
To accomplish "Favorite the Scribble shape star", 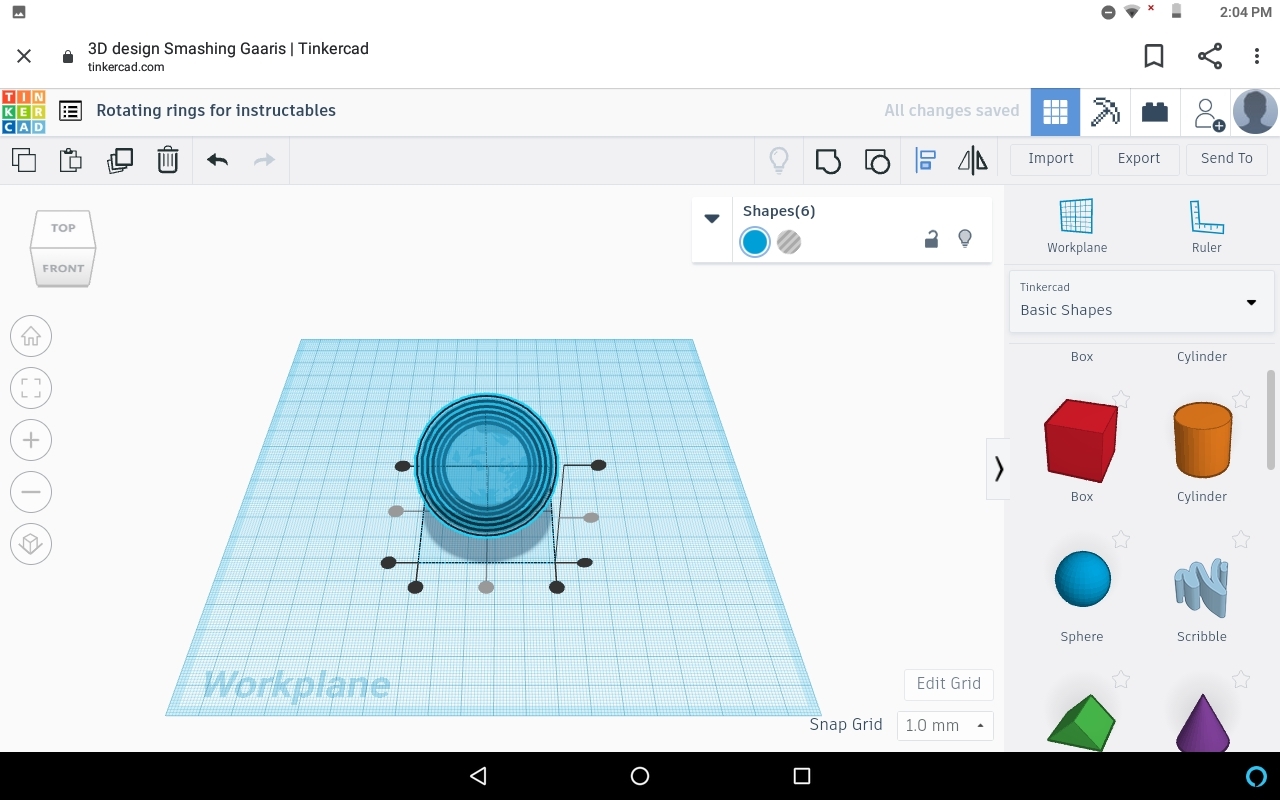I will tap(1241, 540).
